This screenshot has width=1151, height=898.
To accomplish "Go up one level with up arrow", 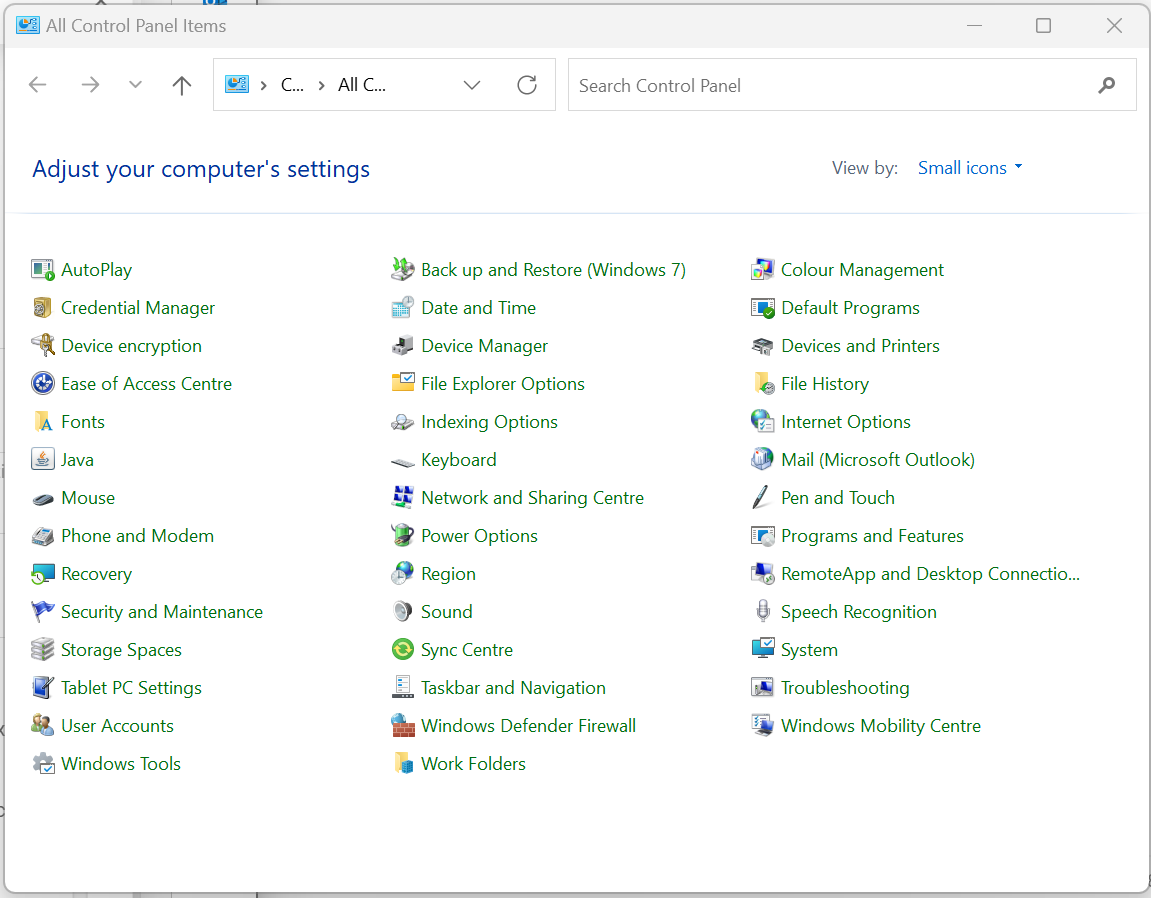I will coord(182,85).
